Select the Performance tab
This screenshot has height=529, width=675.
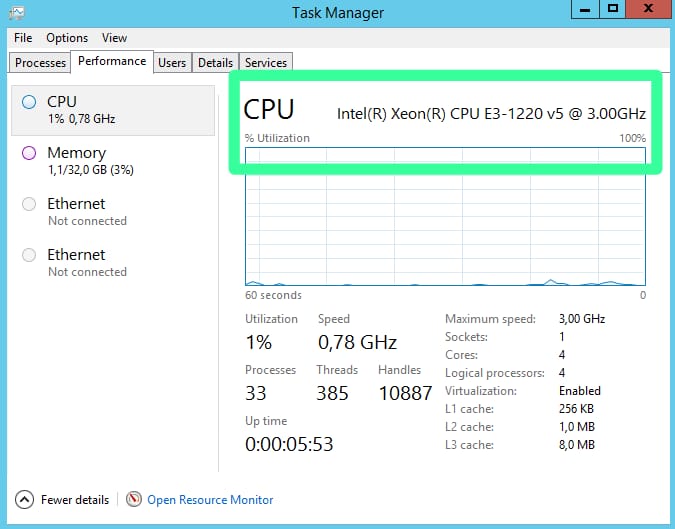pos(112,61)
